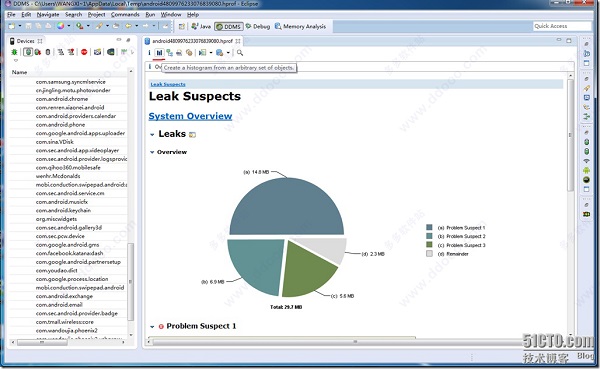600x369 pixels.
Task: Switch to Memory Analysis perspective
Action: pos(300,26)
